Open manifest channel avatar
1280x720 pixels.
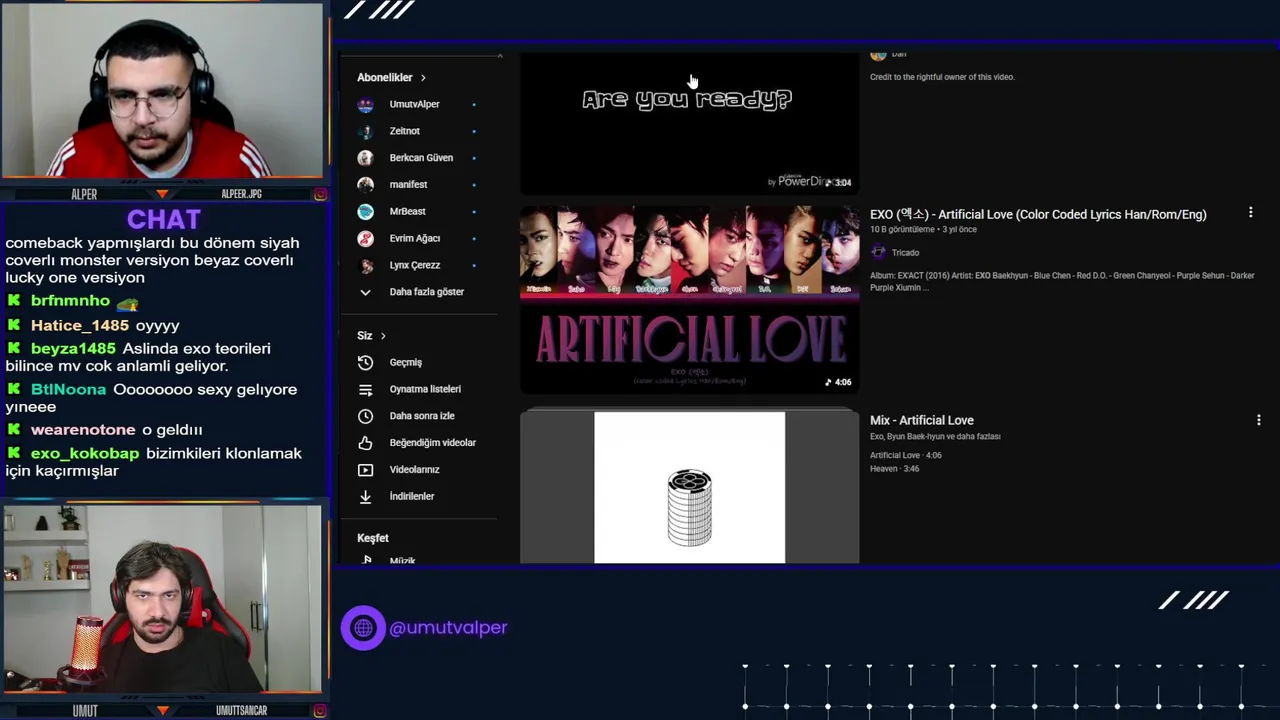365,184
